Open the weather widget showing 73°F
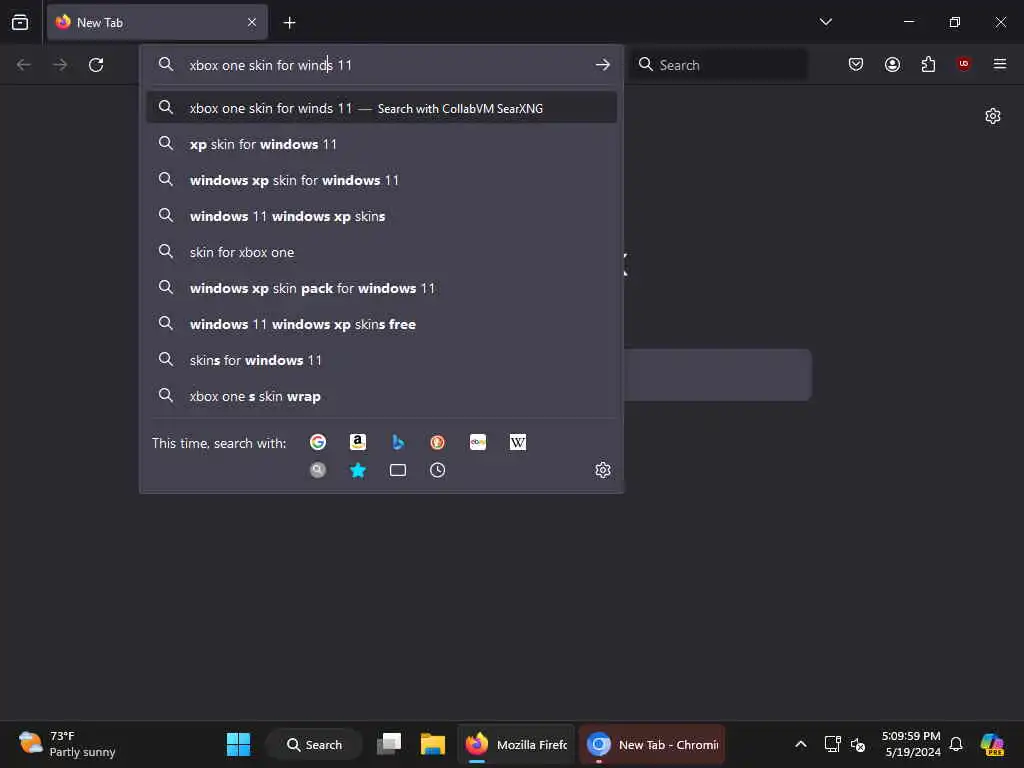Image resolution: width=1024 pixels, height=768 pixels. 67,744
